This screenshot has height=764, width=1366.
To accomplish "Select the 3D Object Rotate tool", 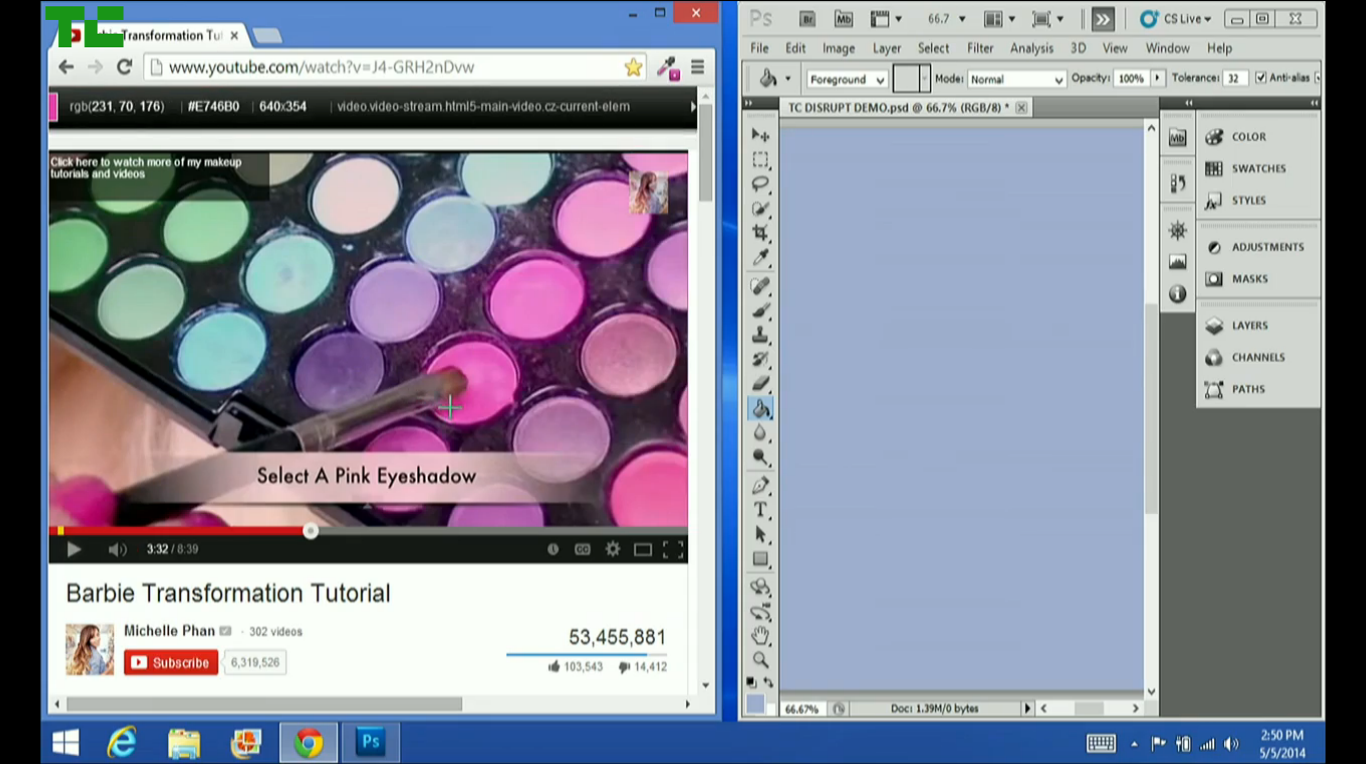I will (761, 587).
